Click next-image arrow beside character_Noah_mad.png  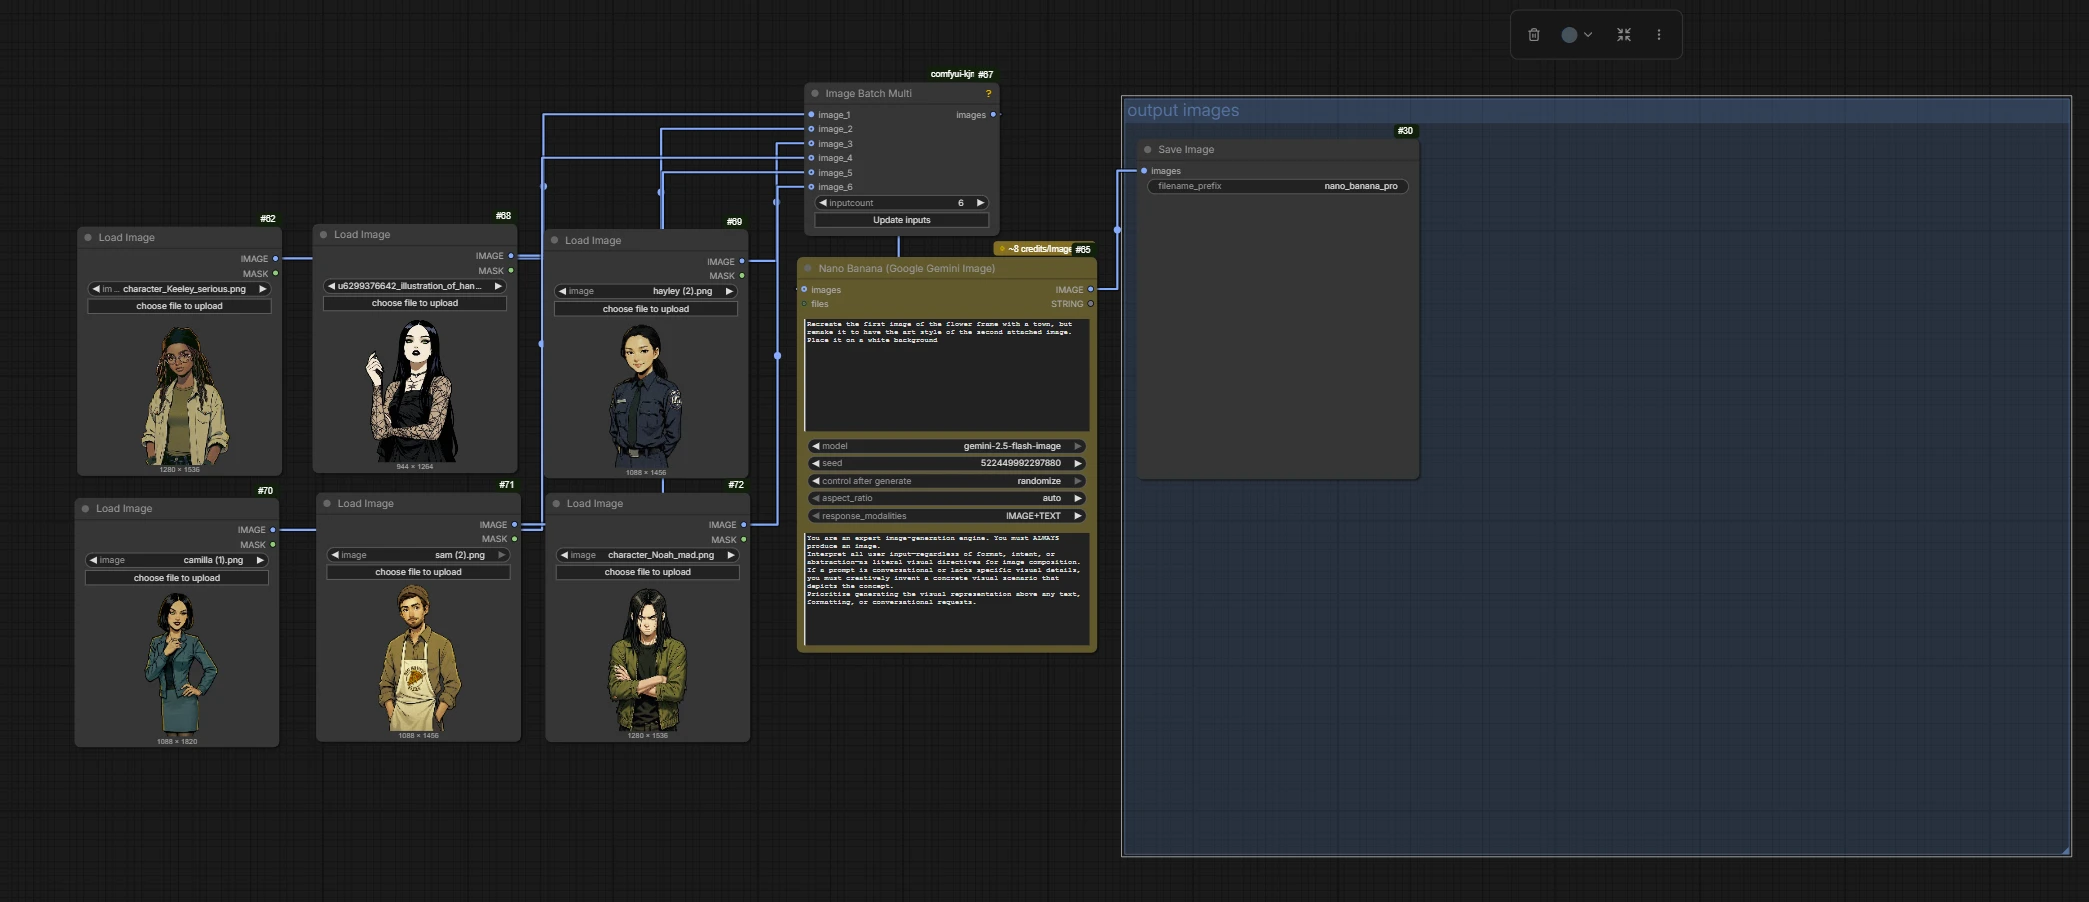(x=730, y=555)
